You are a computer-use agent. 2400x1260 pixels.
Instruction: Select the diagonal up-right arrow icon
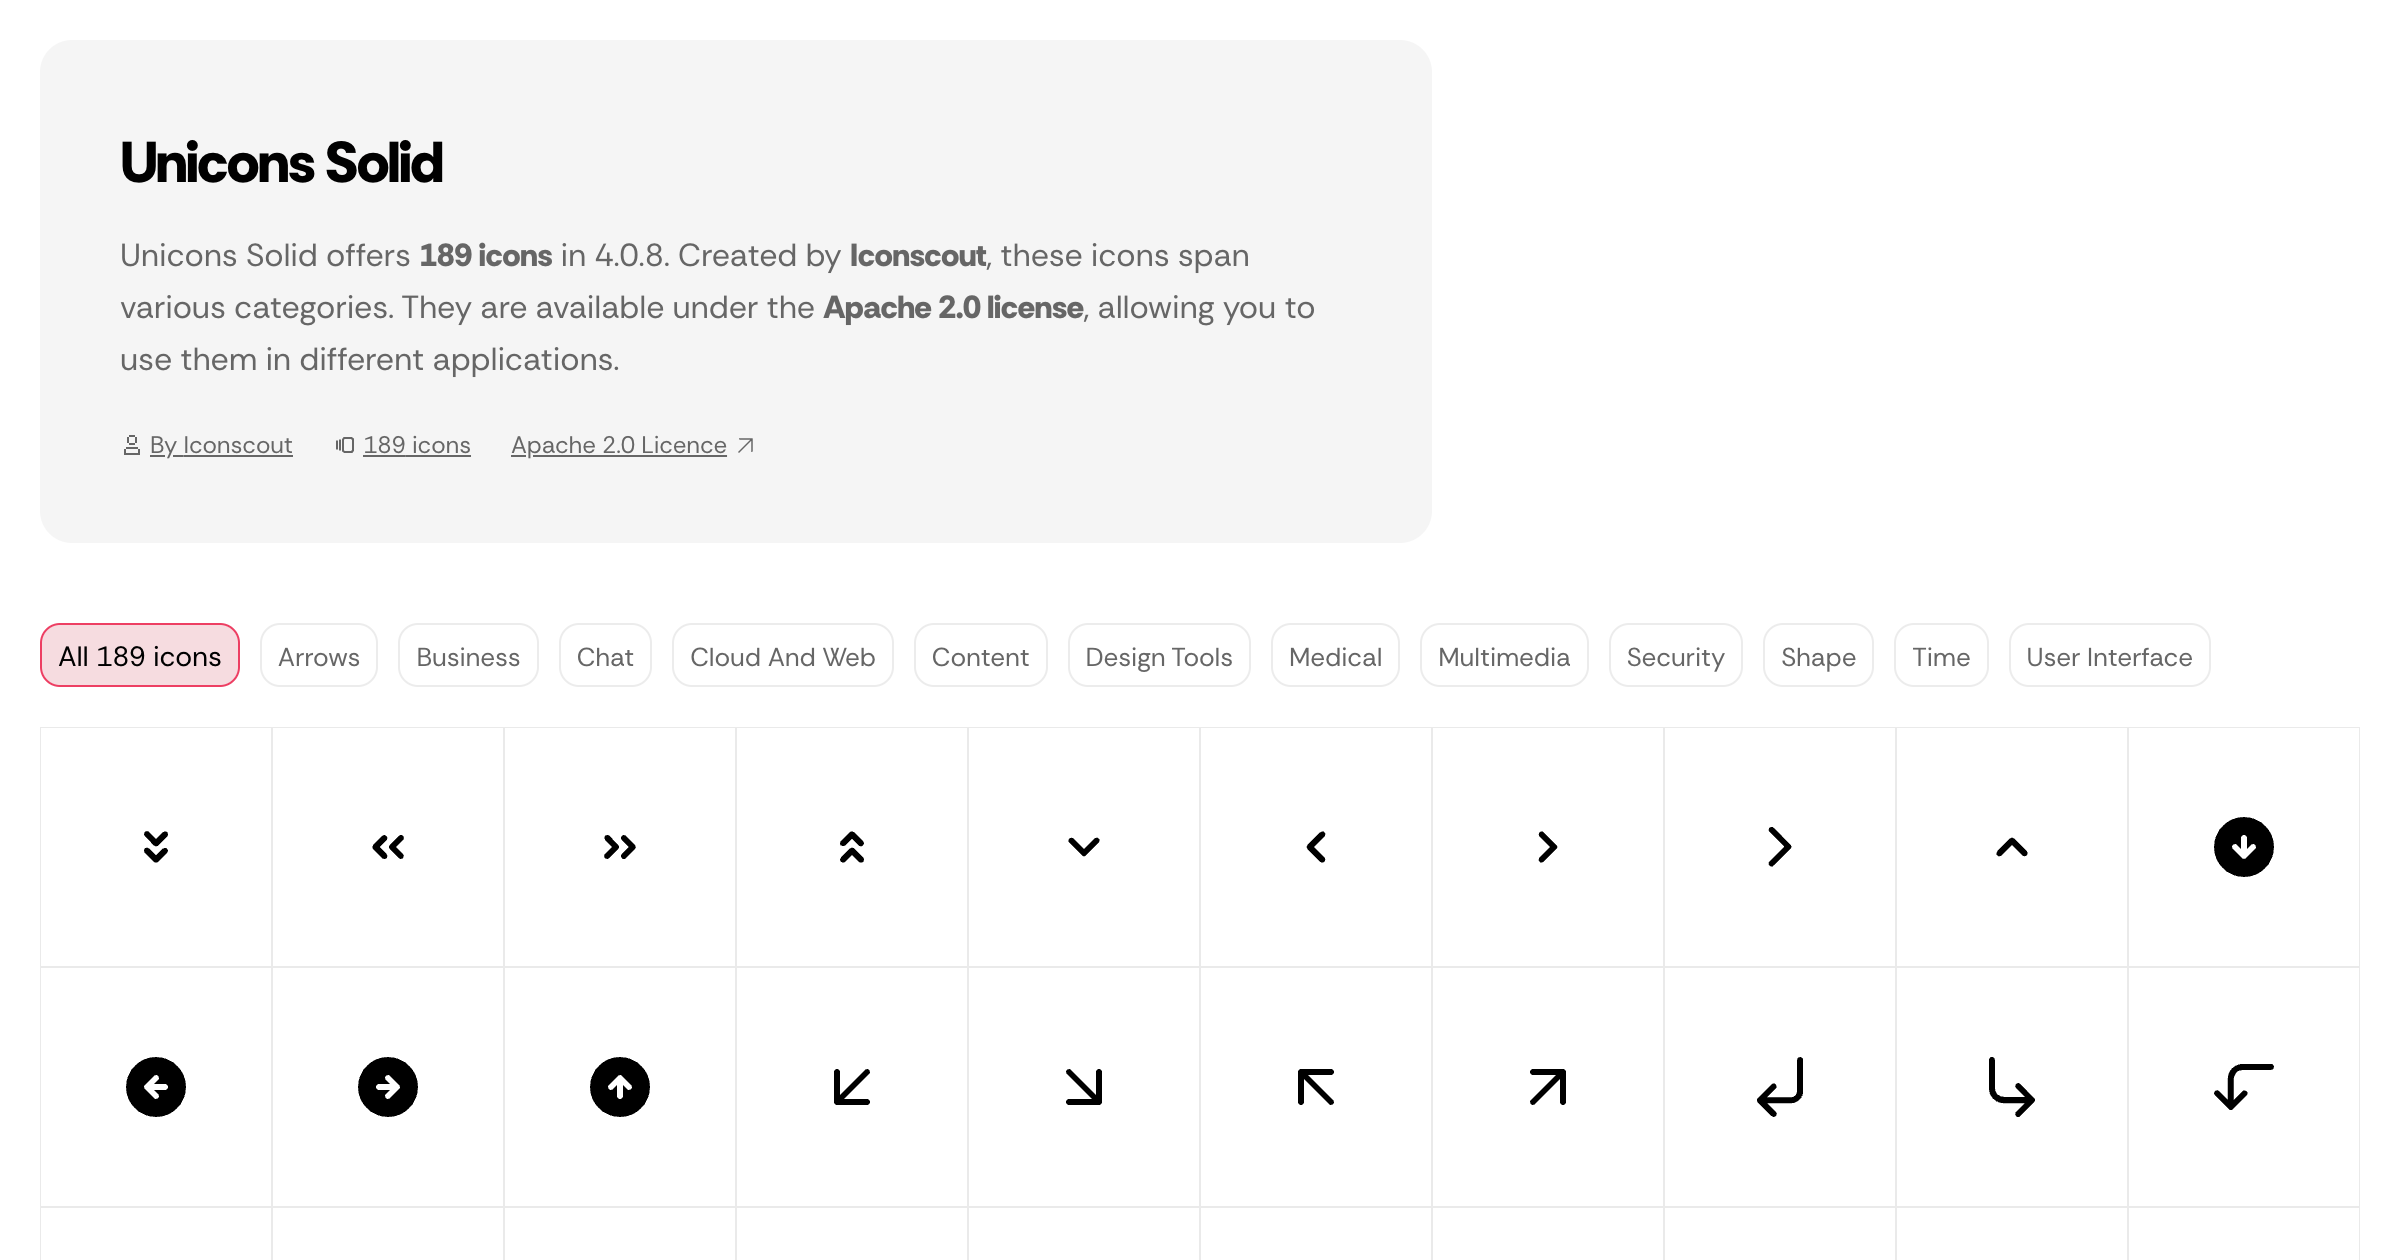point(1548,1087)
